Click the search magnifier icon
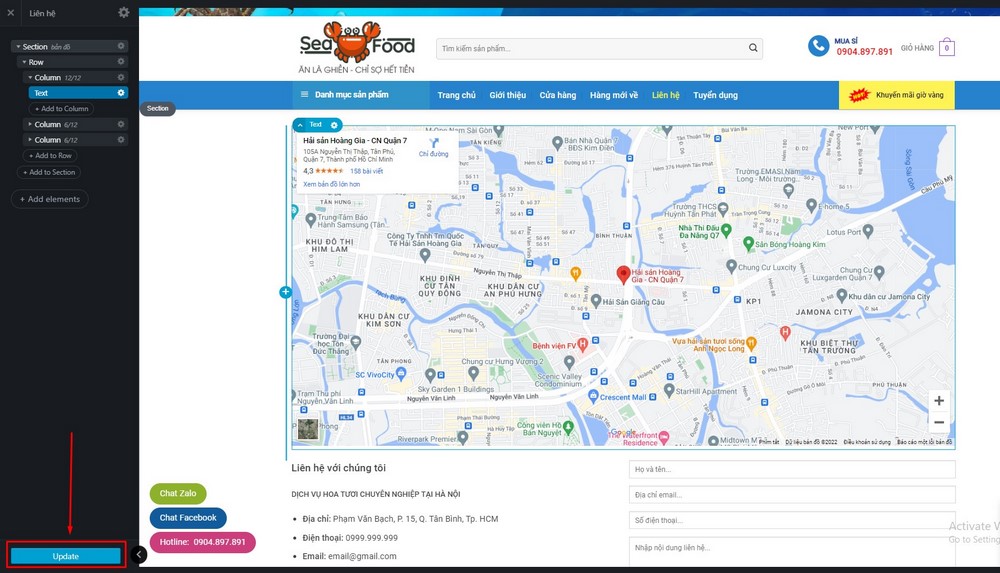 [x=753, y=48]
